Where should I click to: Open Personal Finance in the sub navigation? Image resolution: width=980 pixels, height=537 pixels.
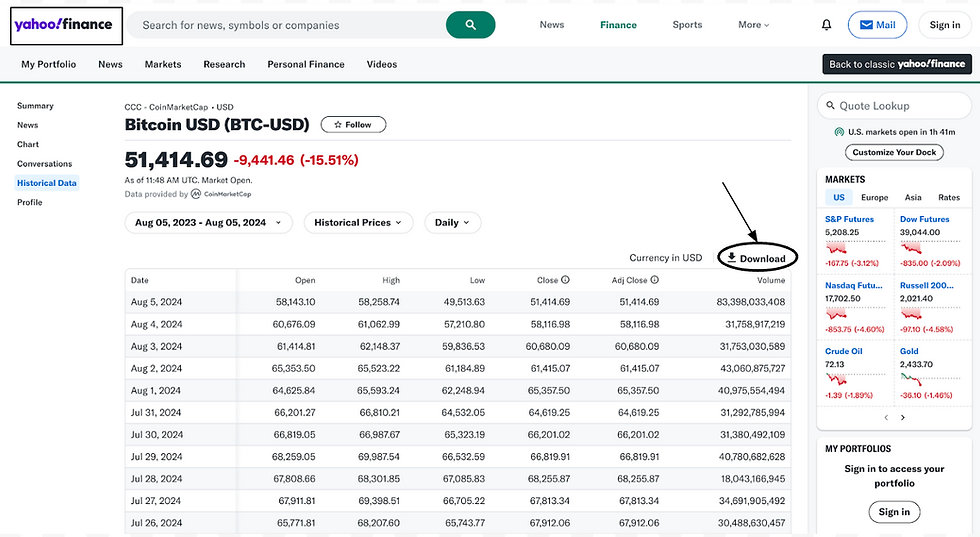click(306, 64)
